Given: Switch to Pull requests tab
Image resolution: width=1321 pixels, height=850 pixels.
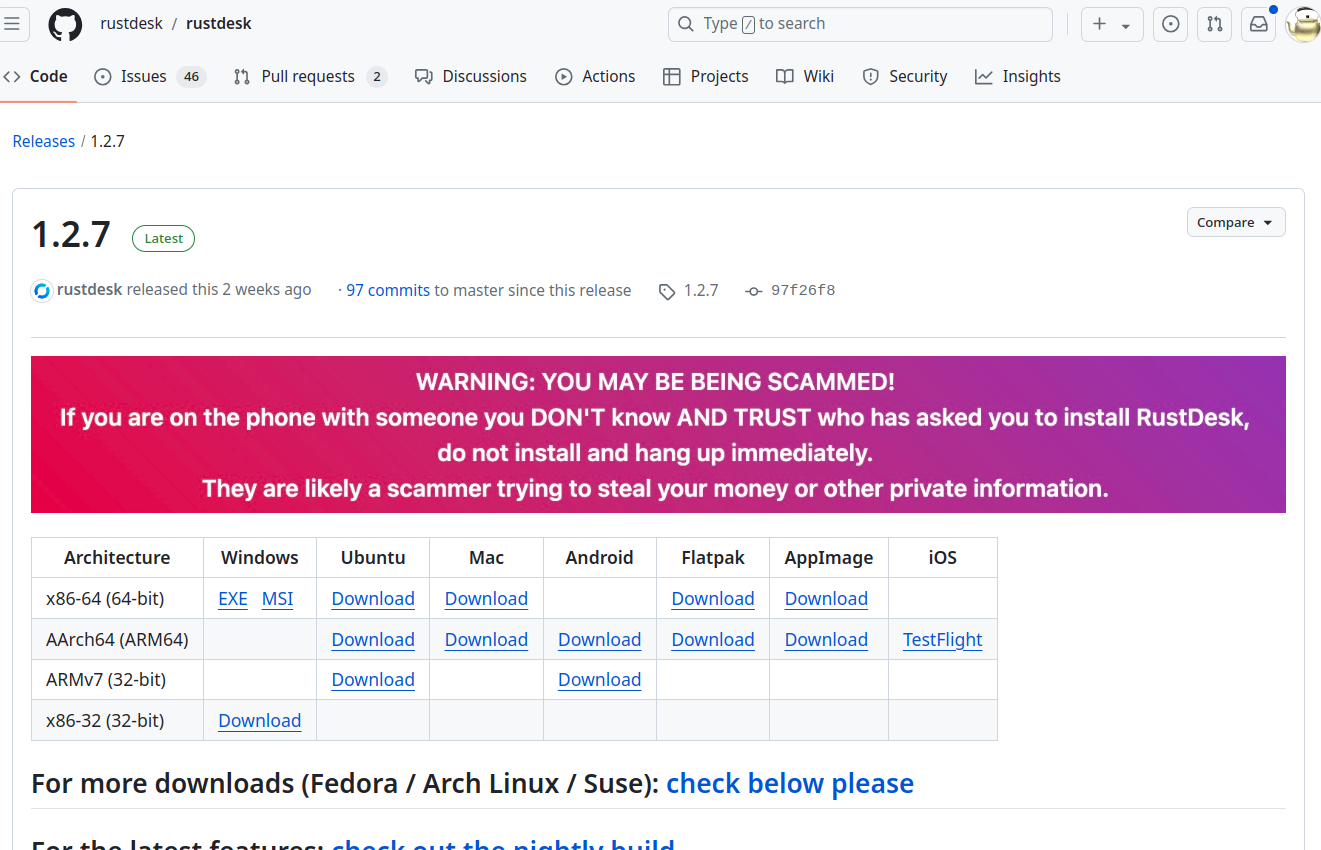Looking at the screenshot, I should (309, 77).
